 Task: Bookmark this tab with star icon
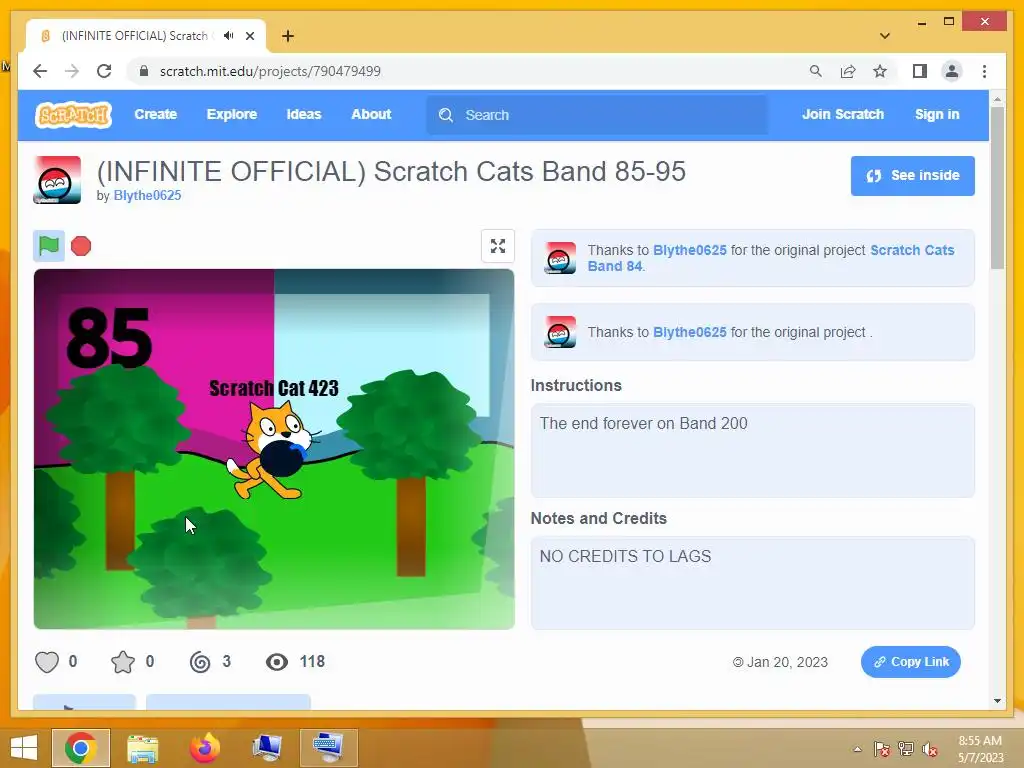pyautogui.click(x=880, y=71)
